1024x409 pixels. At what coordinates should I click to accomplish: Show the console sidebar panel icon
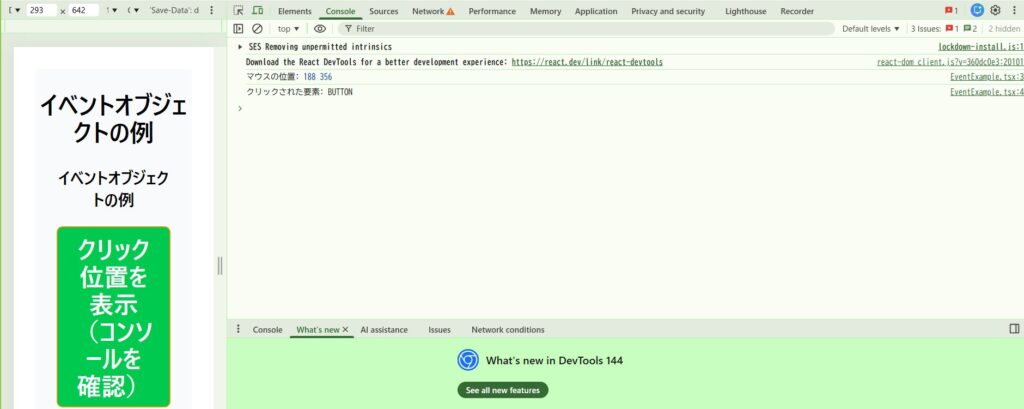[238, 29]
